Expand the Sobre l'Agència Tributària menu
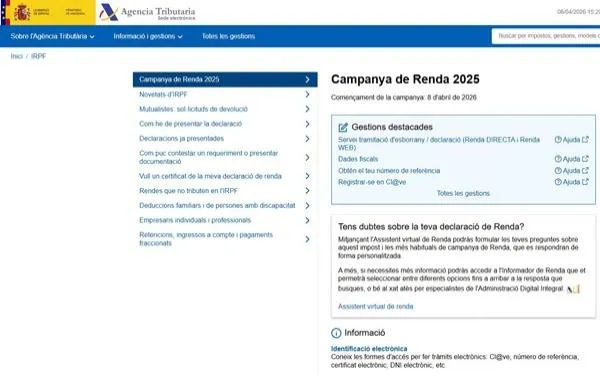This screenshot has width=600, height=375. pyautogui.click(x=52, y=36)
